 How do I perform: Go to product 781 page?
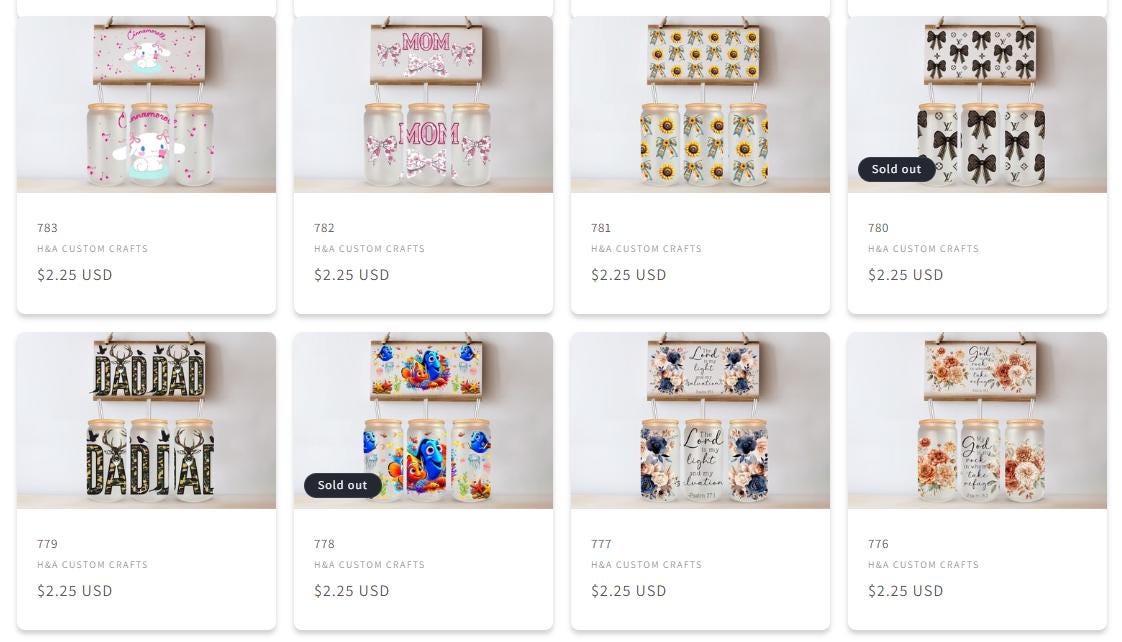[601, 228]
